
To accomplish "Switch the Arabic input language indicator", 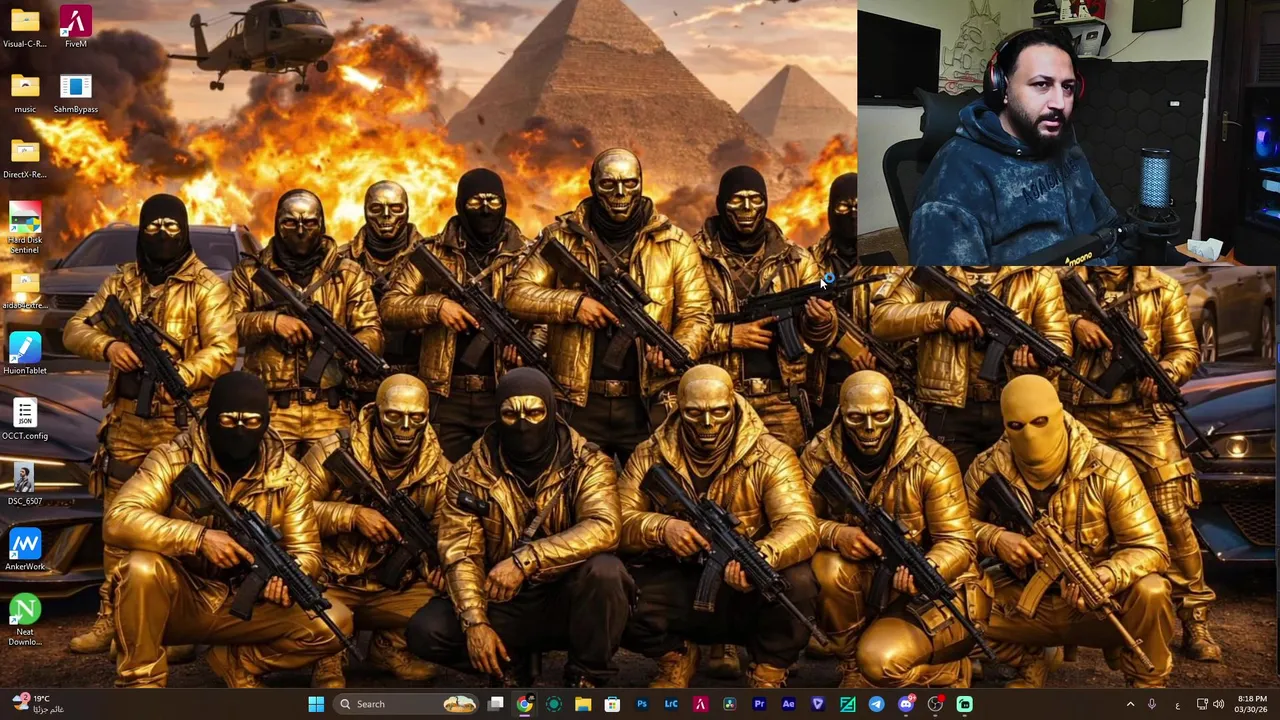I will (1177, 705).
